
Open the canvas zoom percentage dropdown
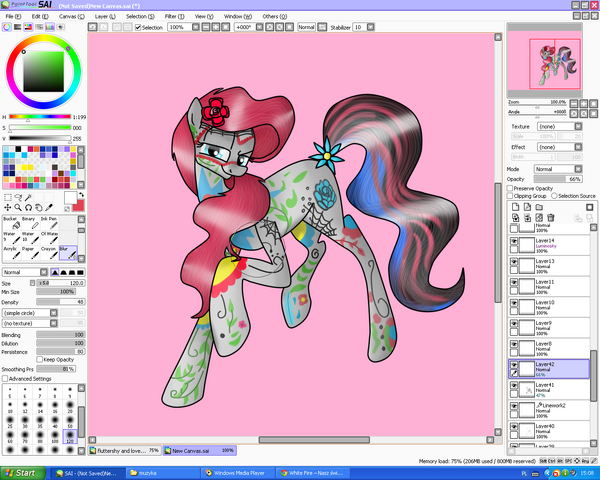[x=196, y=27]
